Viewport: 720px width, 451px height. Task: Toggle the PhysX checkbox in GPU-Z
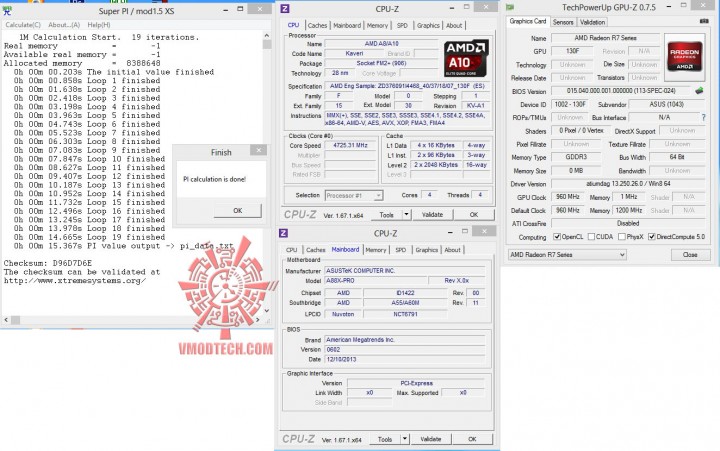point(622,237)
